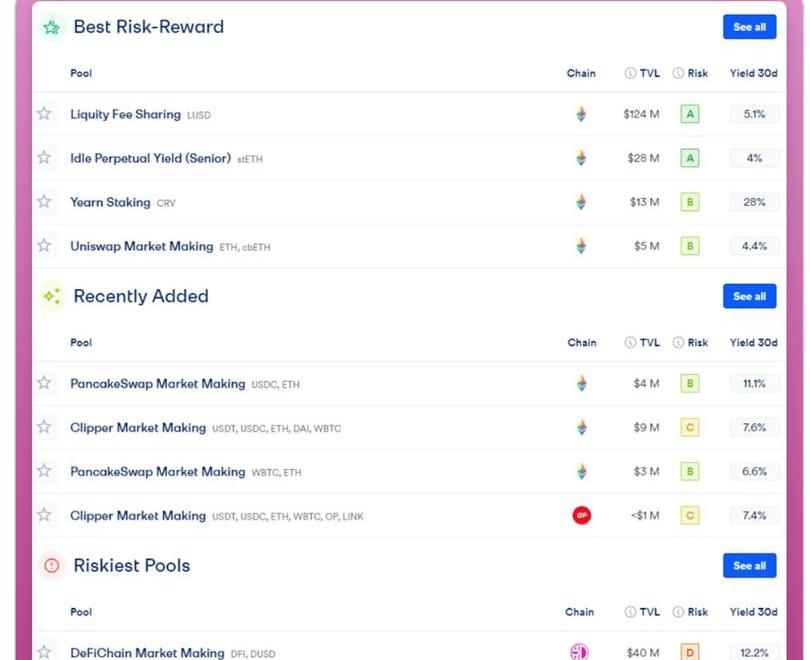Image resolution: width=810 pixels, height=660 pixels.
Task: Click the Risk info icon in Recently Added header
Action: pos(678,343)
